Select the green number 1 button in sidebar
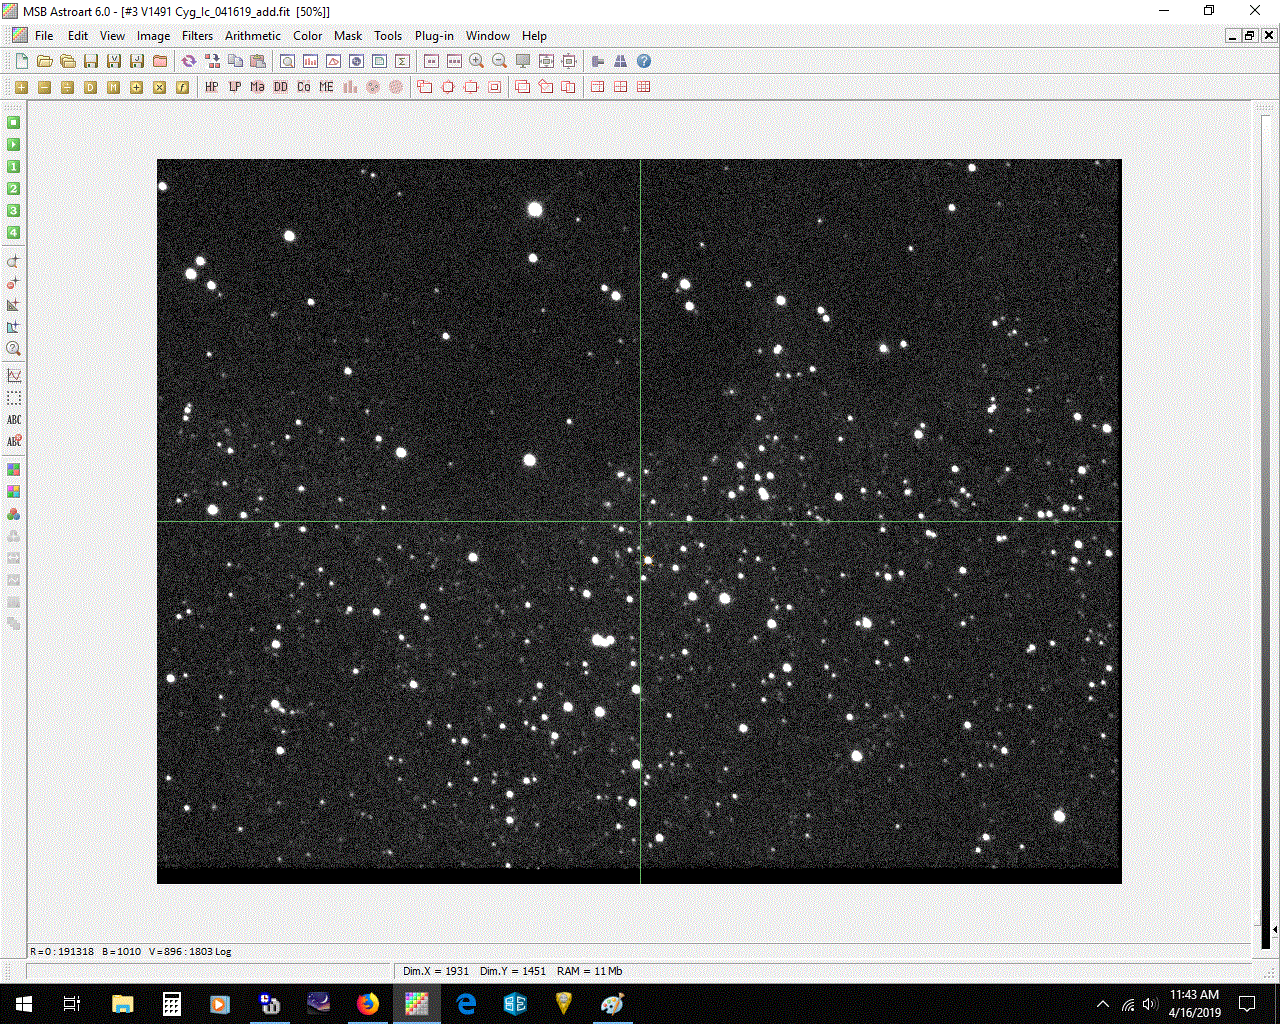Viewport: 1280px width, 1024px height. [x=14, y=167]
